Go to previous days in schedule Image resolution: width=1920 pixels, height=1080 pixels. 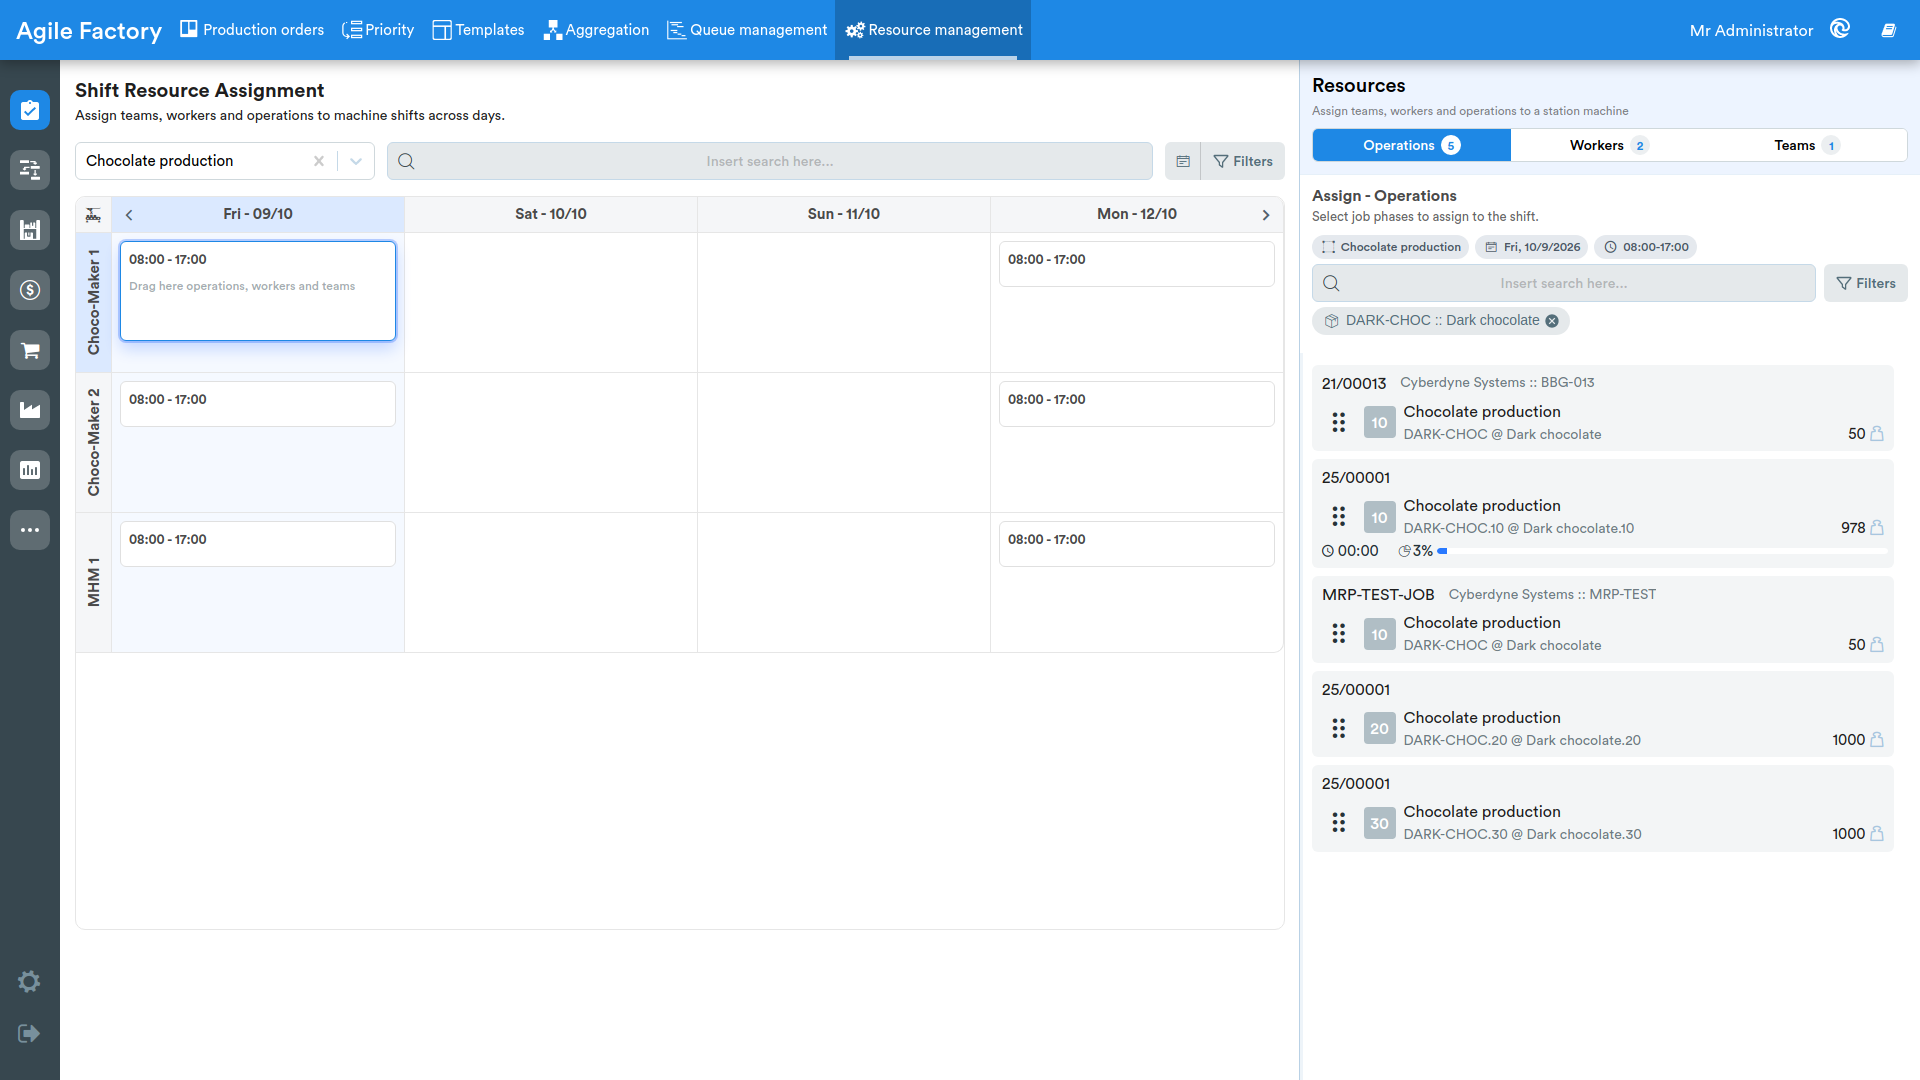point(129,215)
